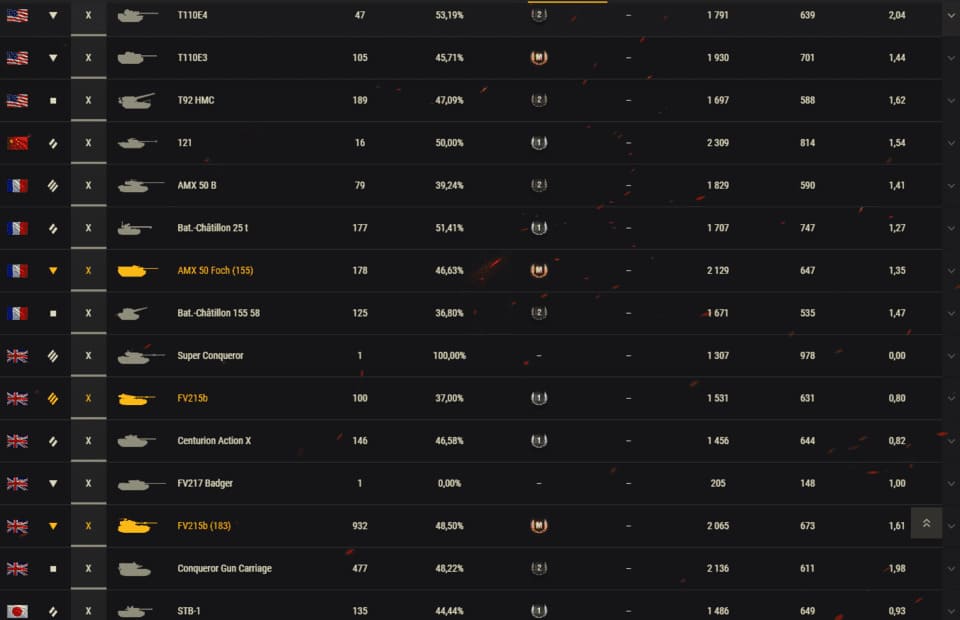This screenshot has height=620, width=960.
Task: Click the tank destroyer class icon for FV217 Badger
Action: coord(53,484)
